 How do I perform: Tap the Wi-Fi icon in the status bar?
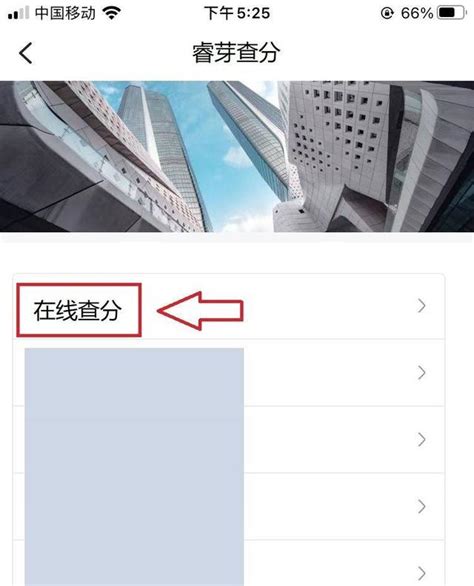[x=111, y=13]
